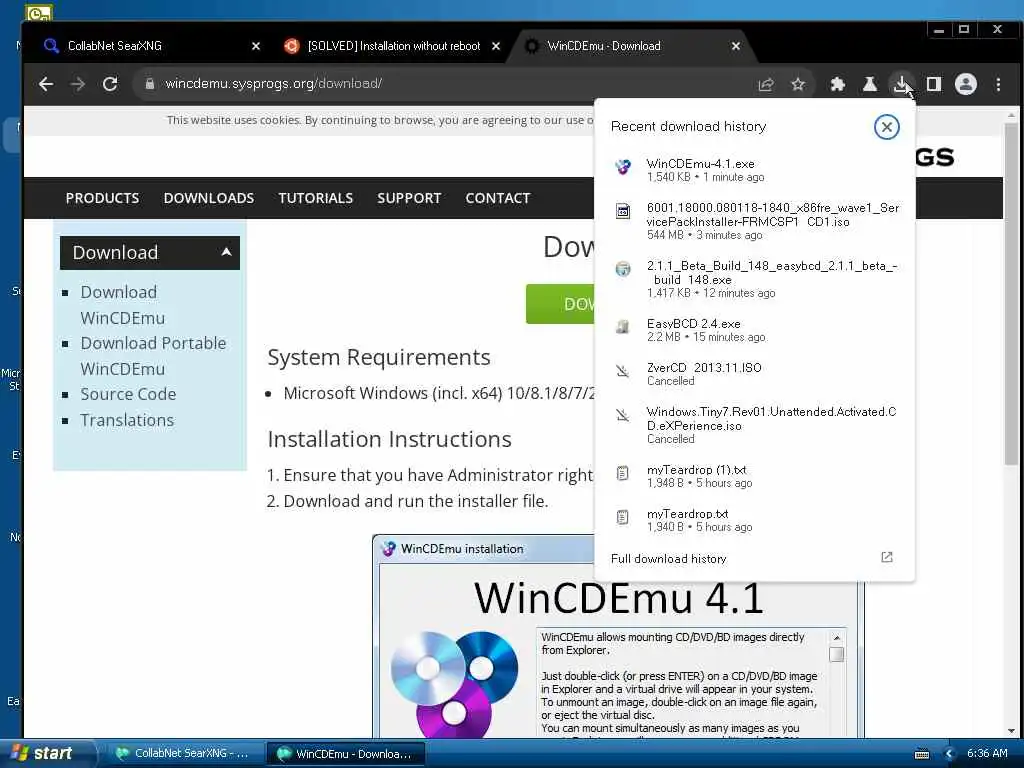
Task: Click the myTeardrop (1).txt document icon
Action: click(623, 473)
